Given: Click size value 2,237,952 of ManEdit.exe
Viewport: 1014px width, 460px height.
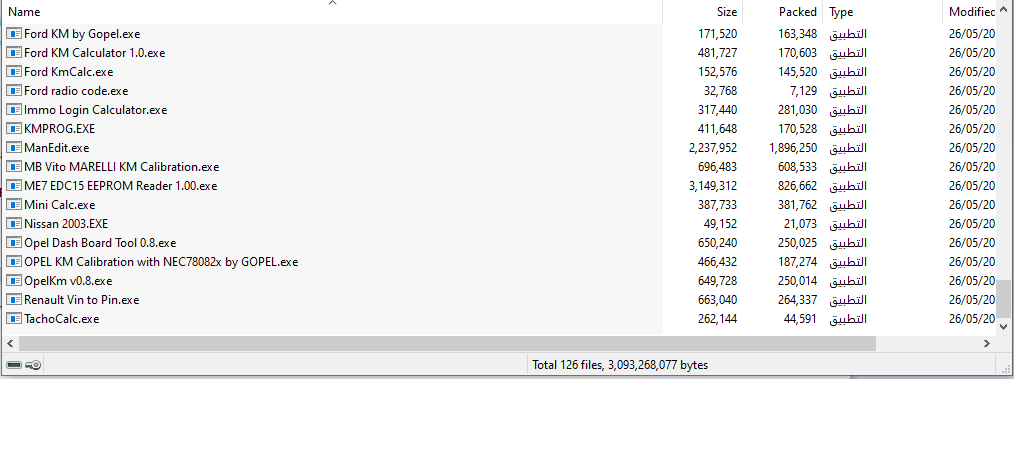Looking at the screenshot, I should (x=713, y=148).
